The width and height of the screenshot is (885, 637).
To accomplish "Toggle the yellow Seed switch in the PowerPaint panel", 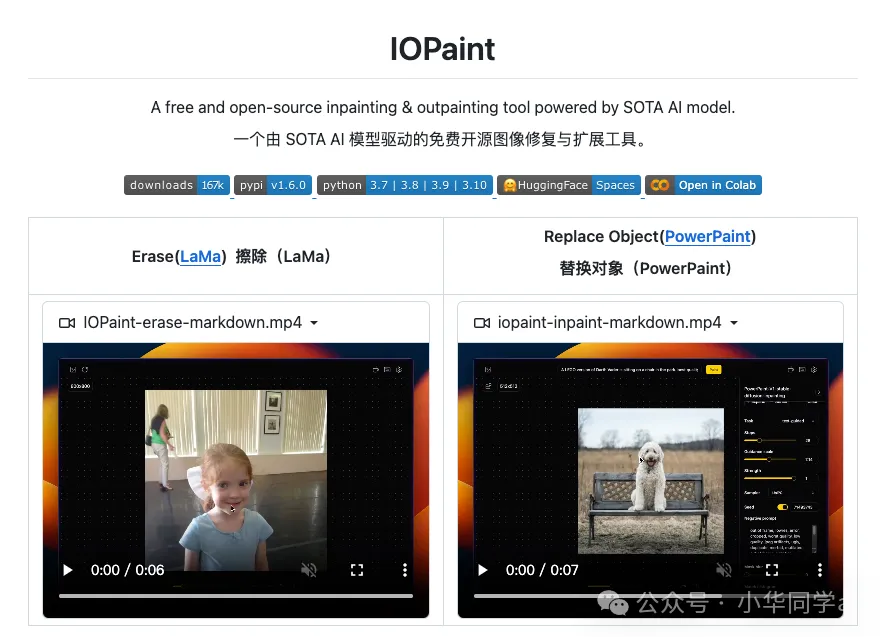I will click(x=781, y=507).
